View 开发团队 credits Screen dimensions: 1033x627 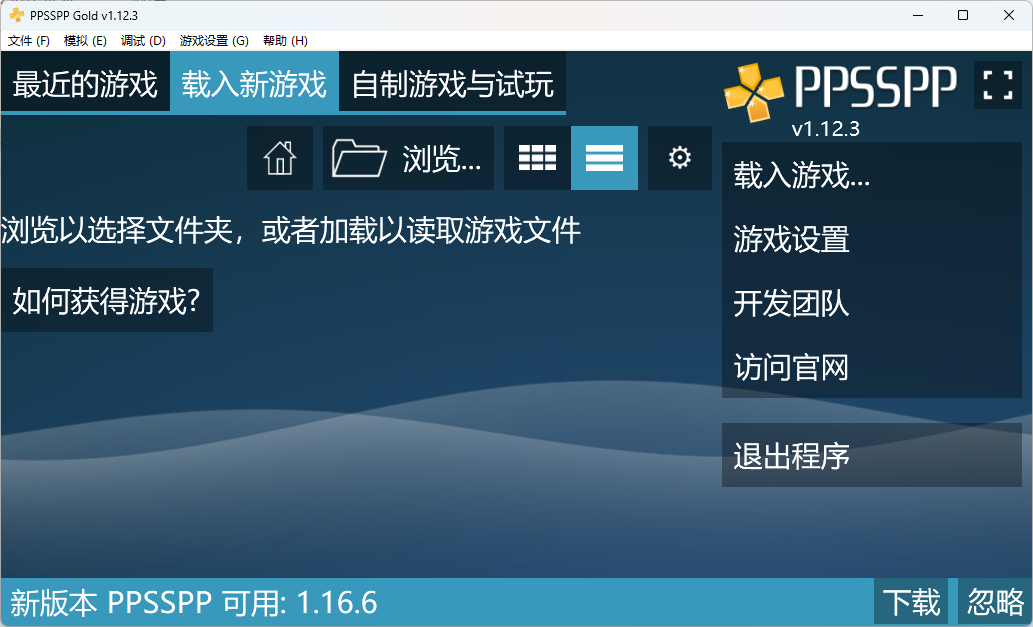click(872, 303)
